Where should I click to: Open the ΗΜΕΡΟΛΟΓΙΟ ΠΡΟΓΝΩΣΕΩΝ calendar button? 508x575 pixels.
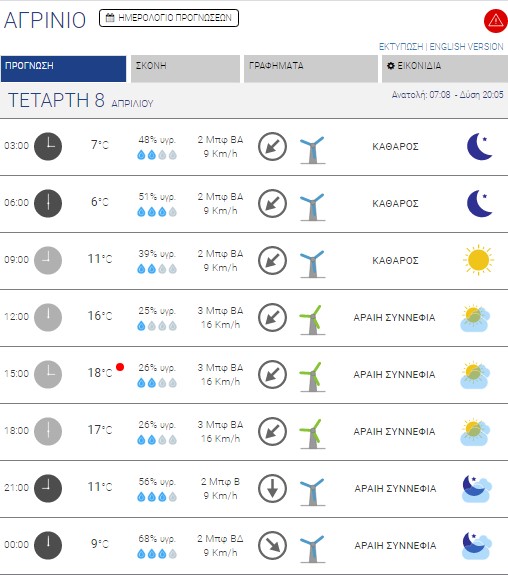click(169, 18)
